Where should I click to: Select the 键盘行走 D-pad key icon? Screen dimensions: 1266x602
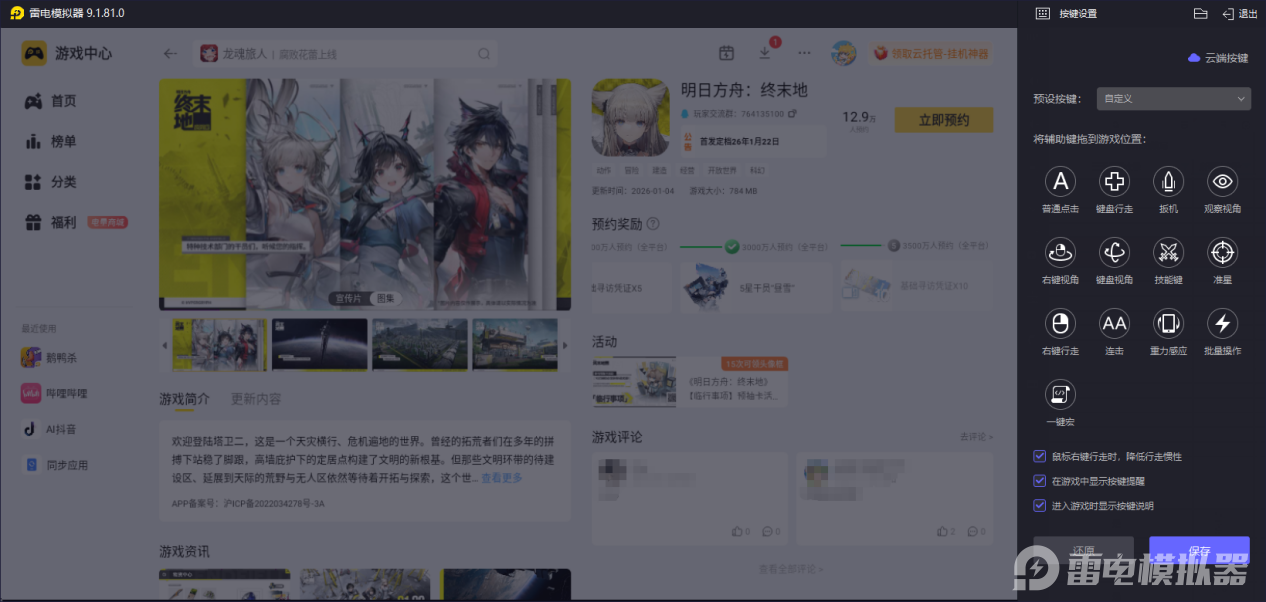(x=1114, y=181)
